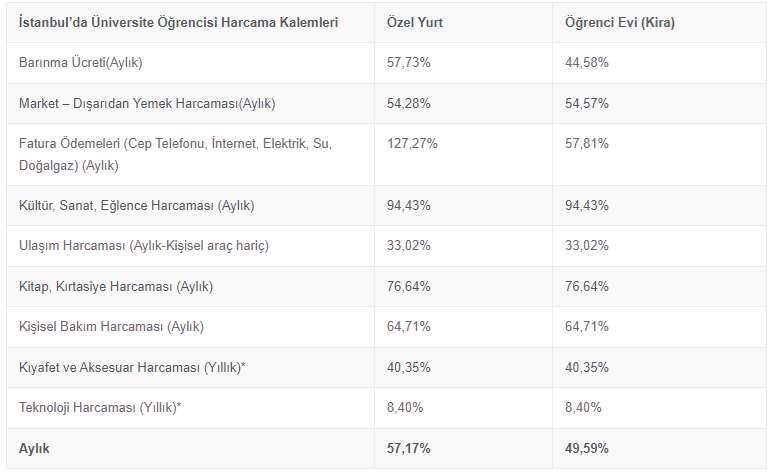The height and width of the screenshot is (476, 772).
Task: Click the Öğrenci Evi (Kira) column header
Action: point(619,22)
